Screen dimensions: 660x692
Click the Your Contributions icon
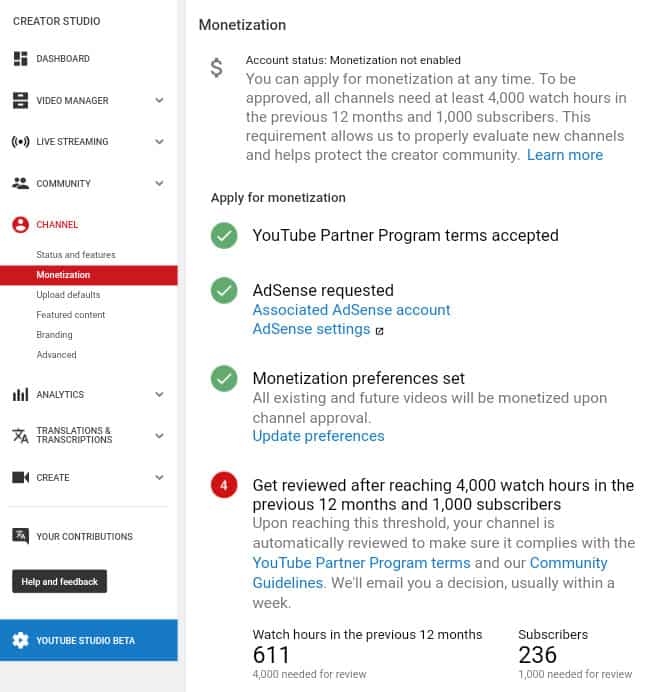[20, 537]
